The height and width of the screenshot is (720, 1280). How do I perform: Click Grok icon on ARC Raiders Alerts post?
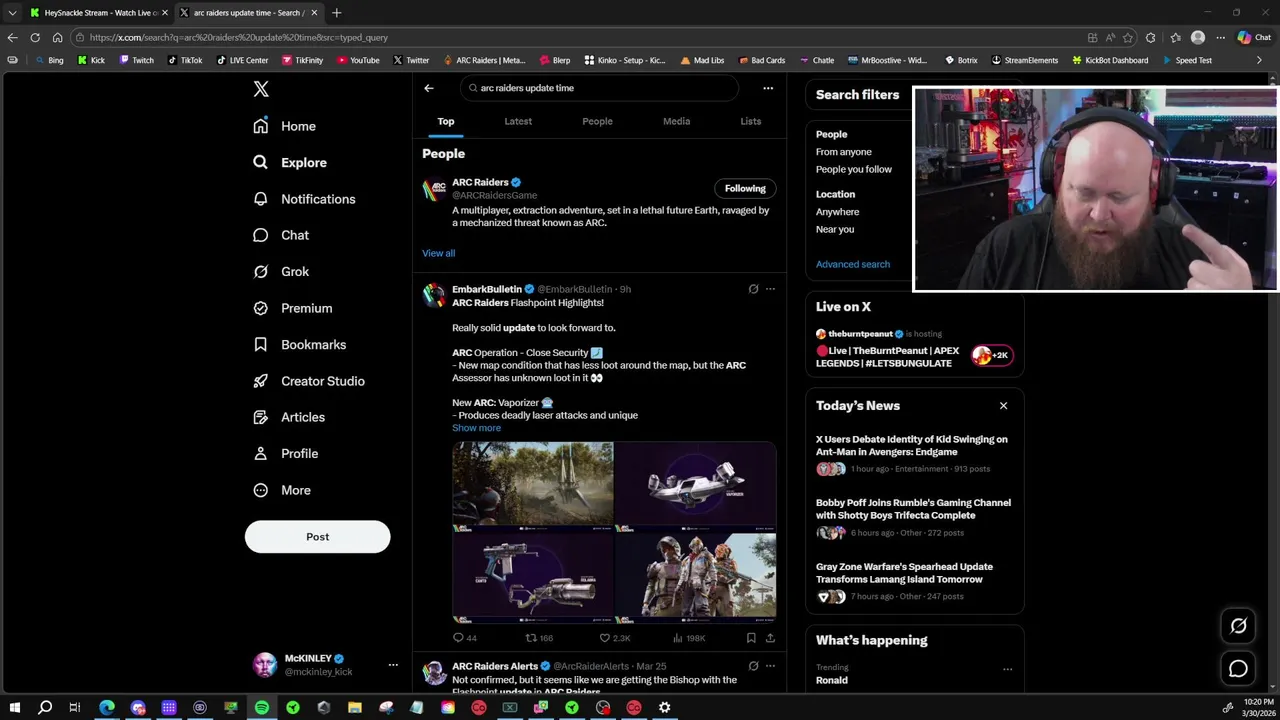(x=753, y=666)
